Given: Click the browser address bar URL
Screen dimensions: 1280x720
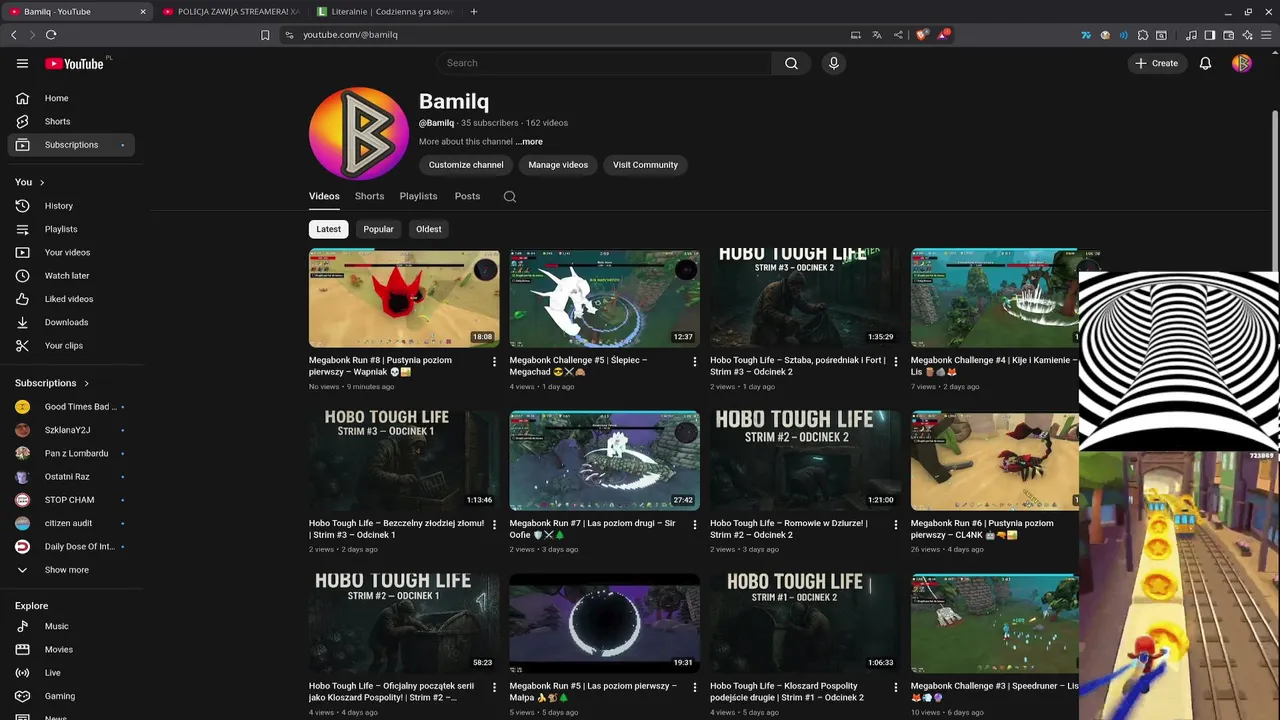Looking at the screenshot, I should tap(350, 35).
